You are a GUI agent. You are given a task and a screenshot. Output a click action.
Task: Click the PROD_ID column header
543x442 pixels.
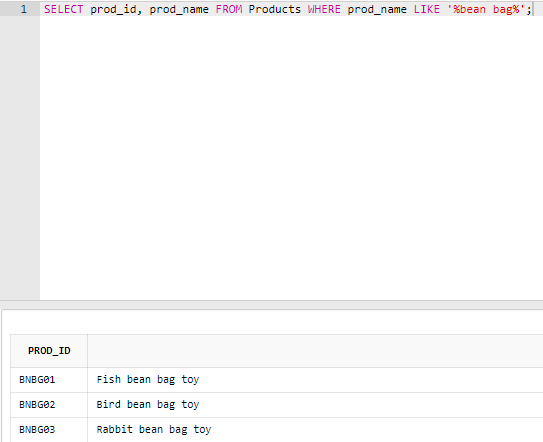click(x=49, y=351)
